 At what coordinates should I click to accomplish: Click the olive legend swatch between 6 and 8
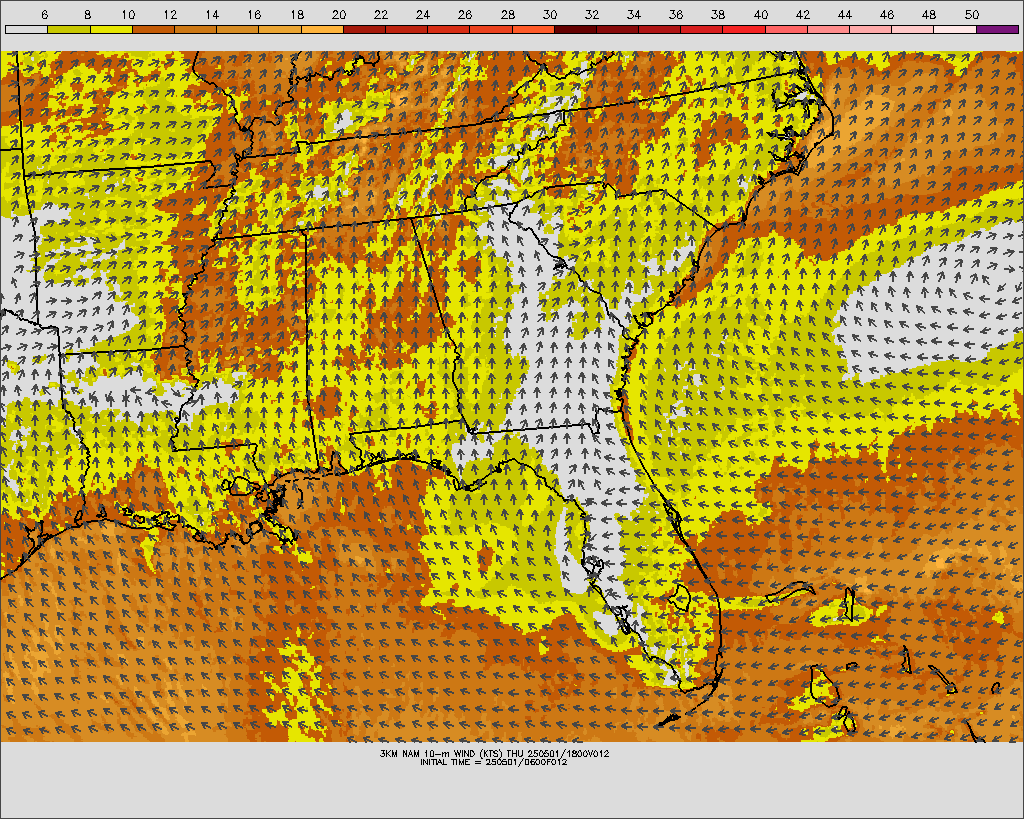[x=69, y=29]
